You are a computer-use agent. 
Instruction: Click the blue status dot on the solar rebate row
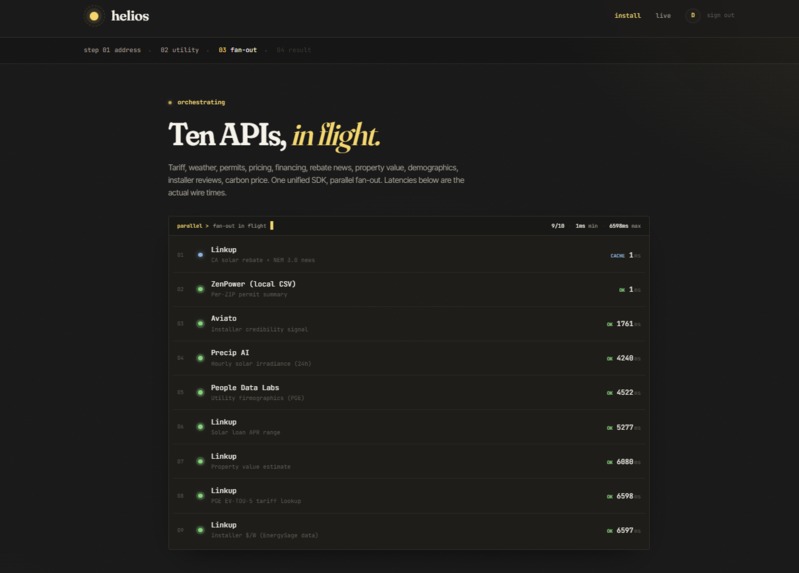(x=200, y=254)
